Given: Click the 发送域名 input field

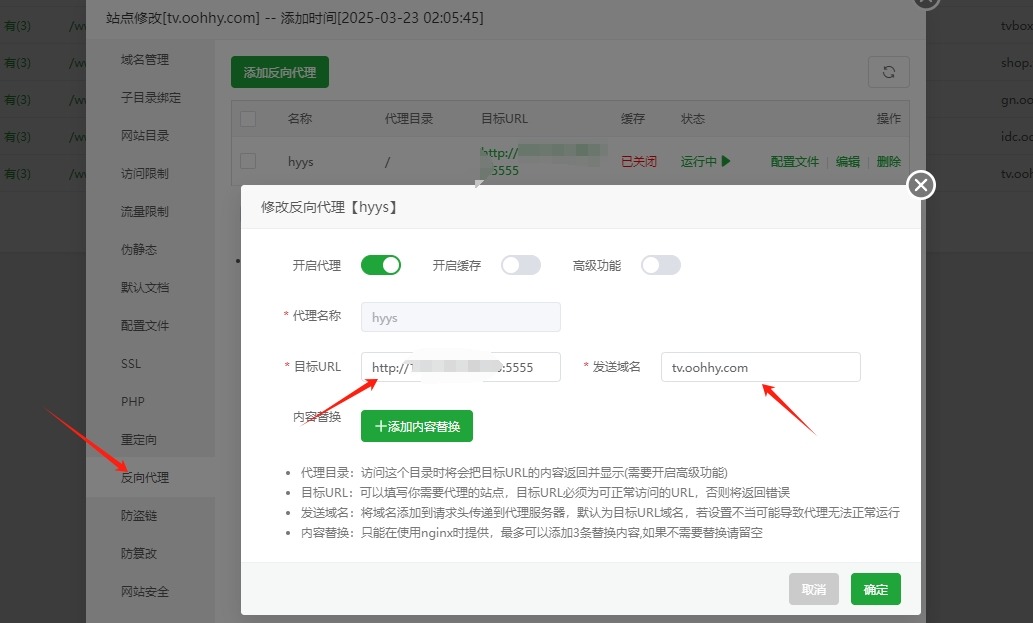Looking at the screenshot, I should [x=760, y=367].
